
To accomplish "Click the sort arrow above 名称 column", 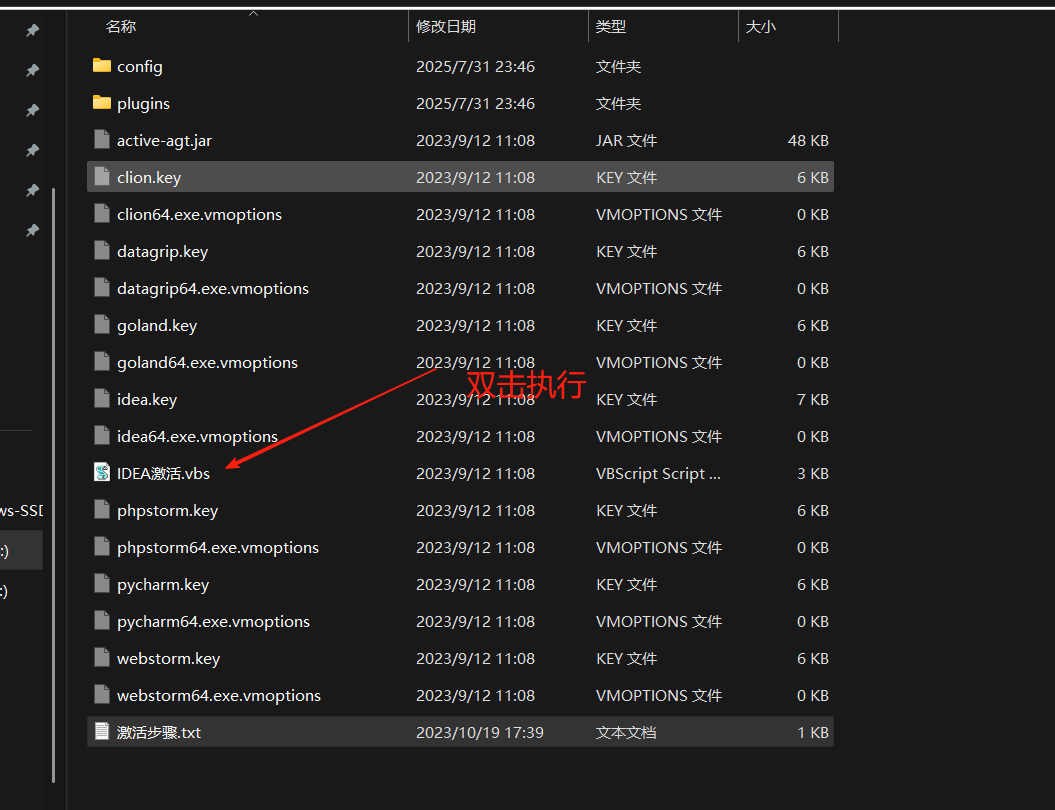I will point(254,13).
